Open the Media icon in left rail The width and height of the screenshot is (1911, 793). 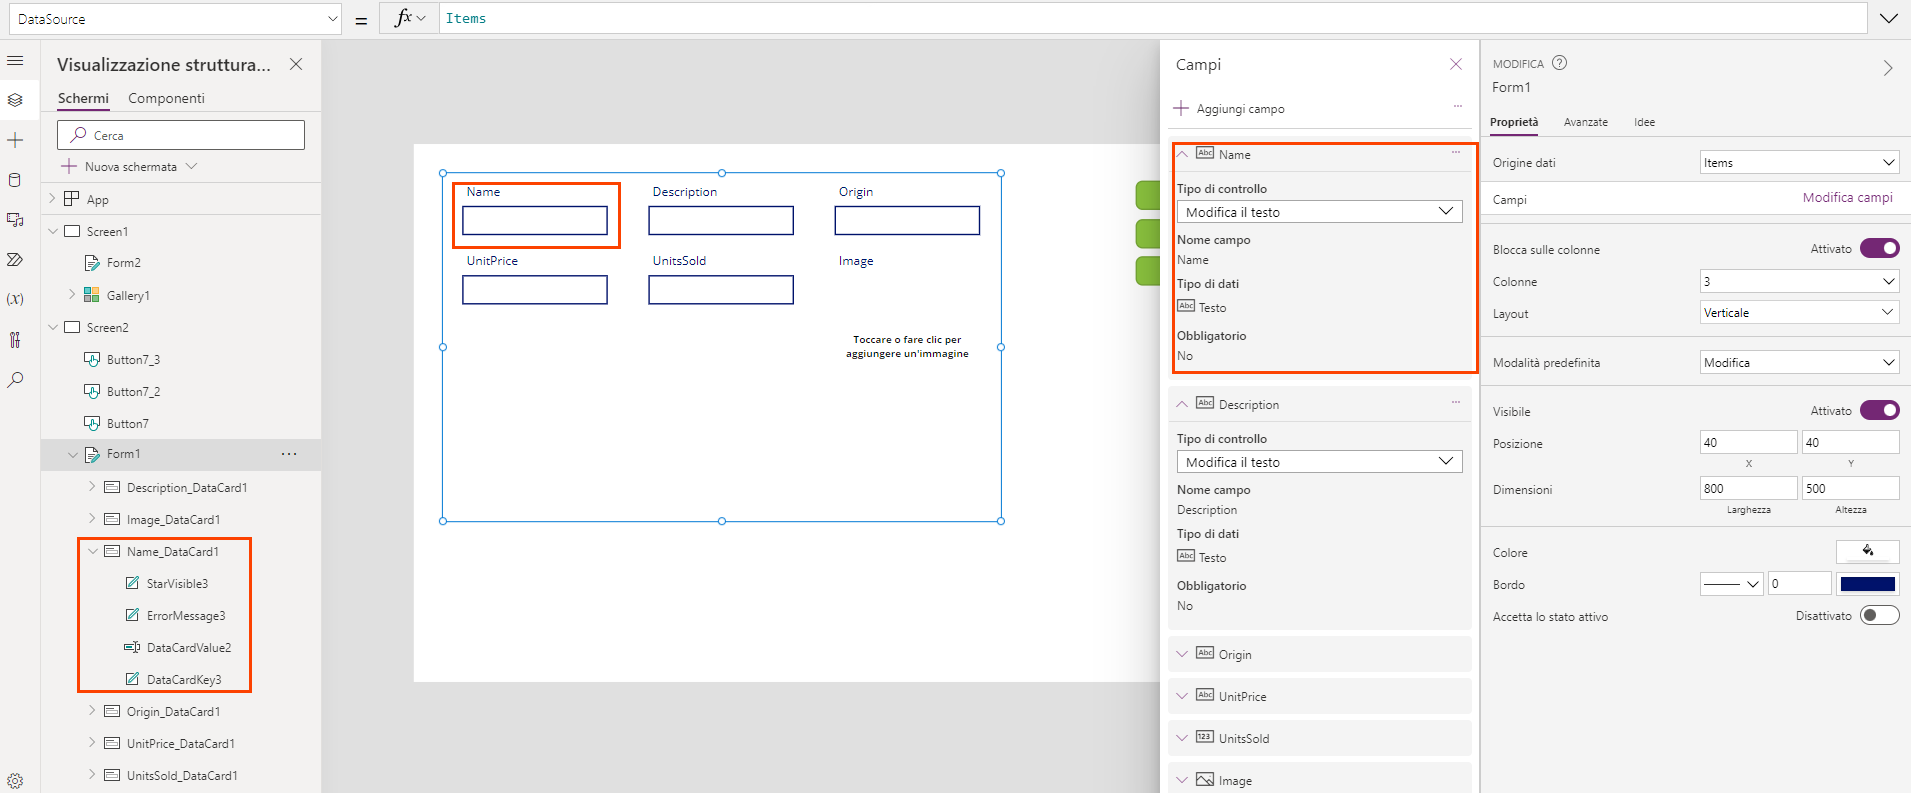point(15,220)
